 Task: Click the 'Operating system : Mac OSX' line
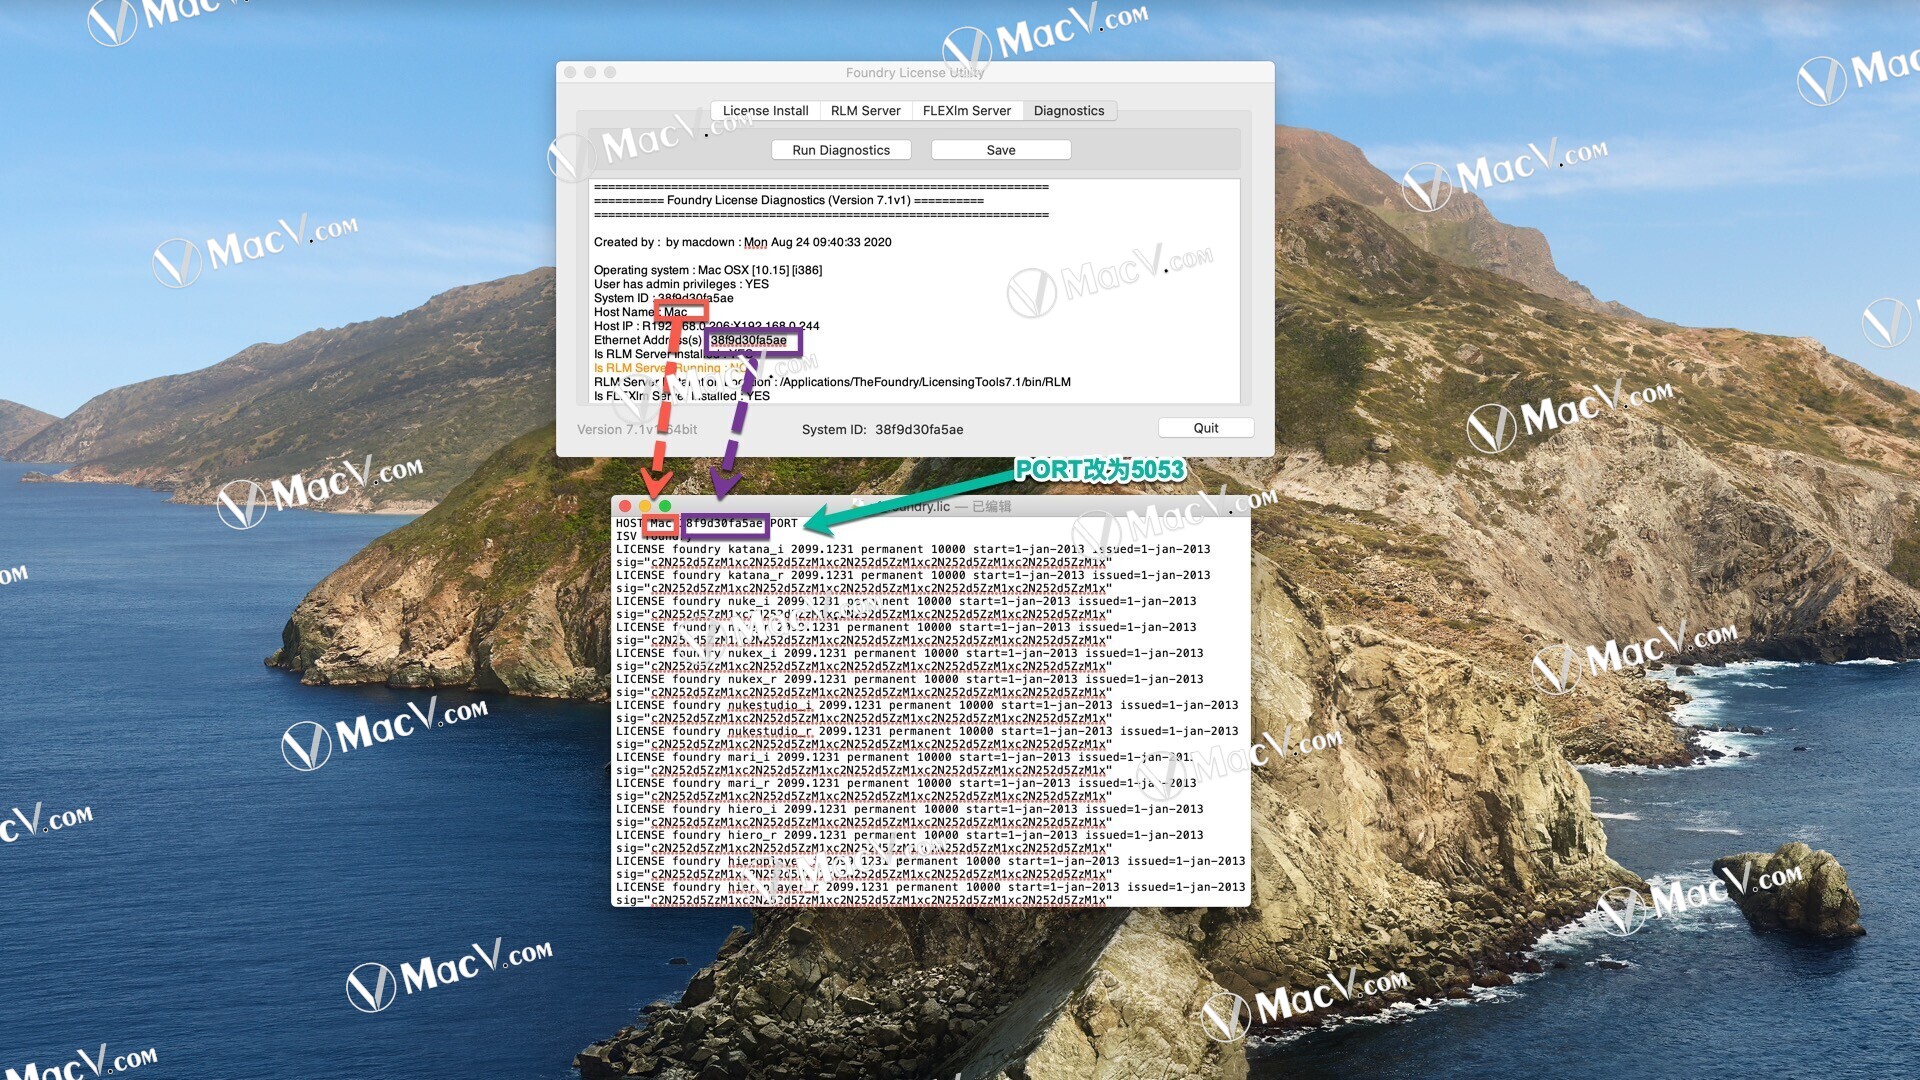tap(708, 270)
